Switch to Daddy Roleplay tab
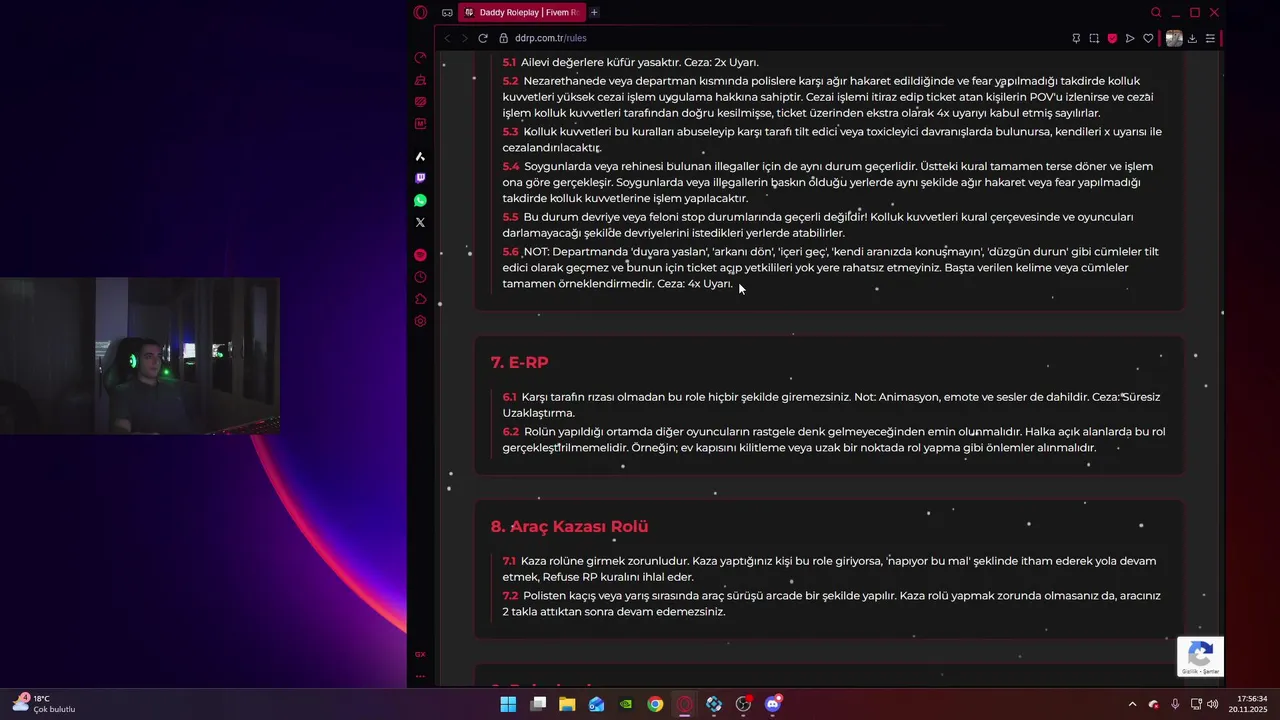1280x720 pixels. [521, 12]
